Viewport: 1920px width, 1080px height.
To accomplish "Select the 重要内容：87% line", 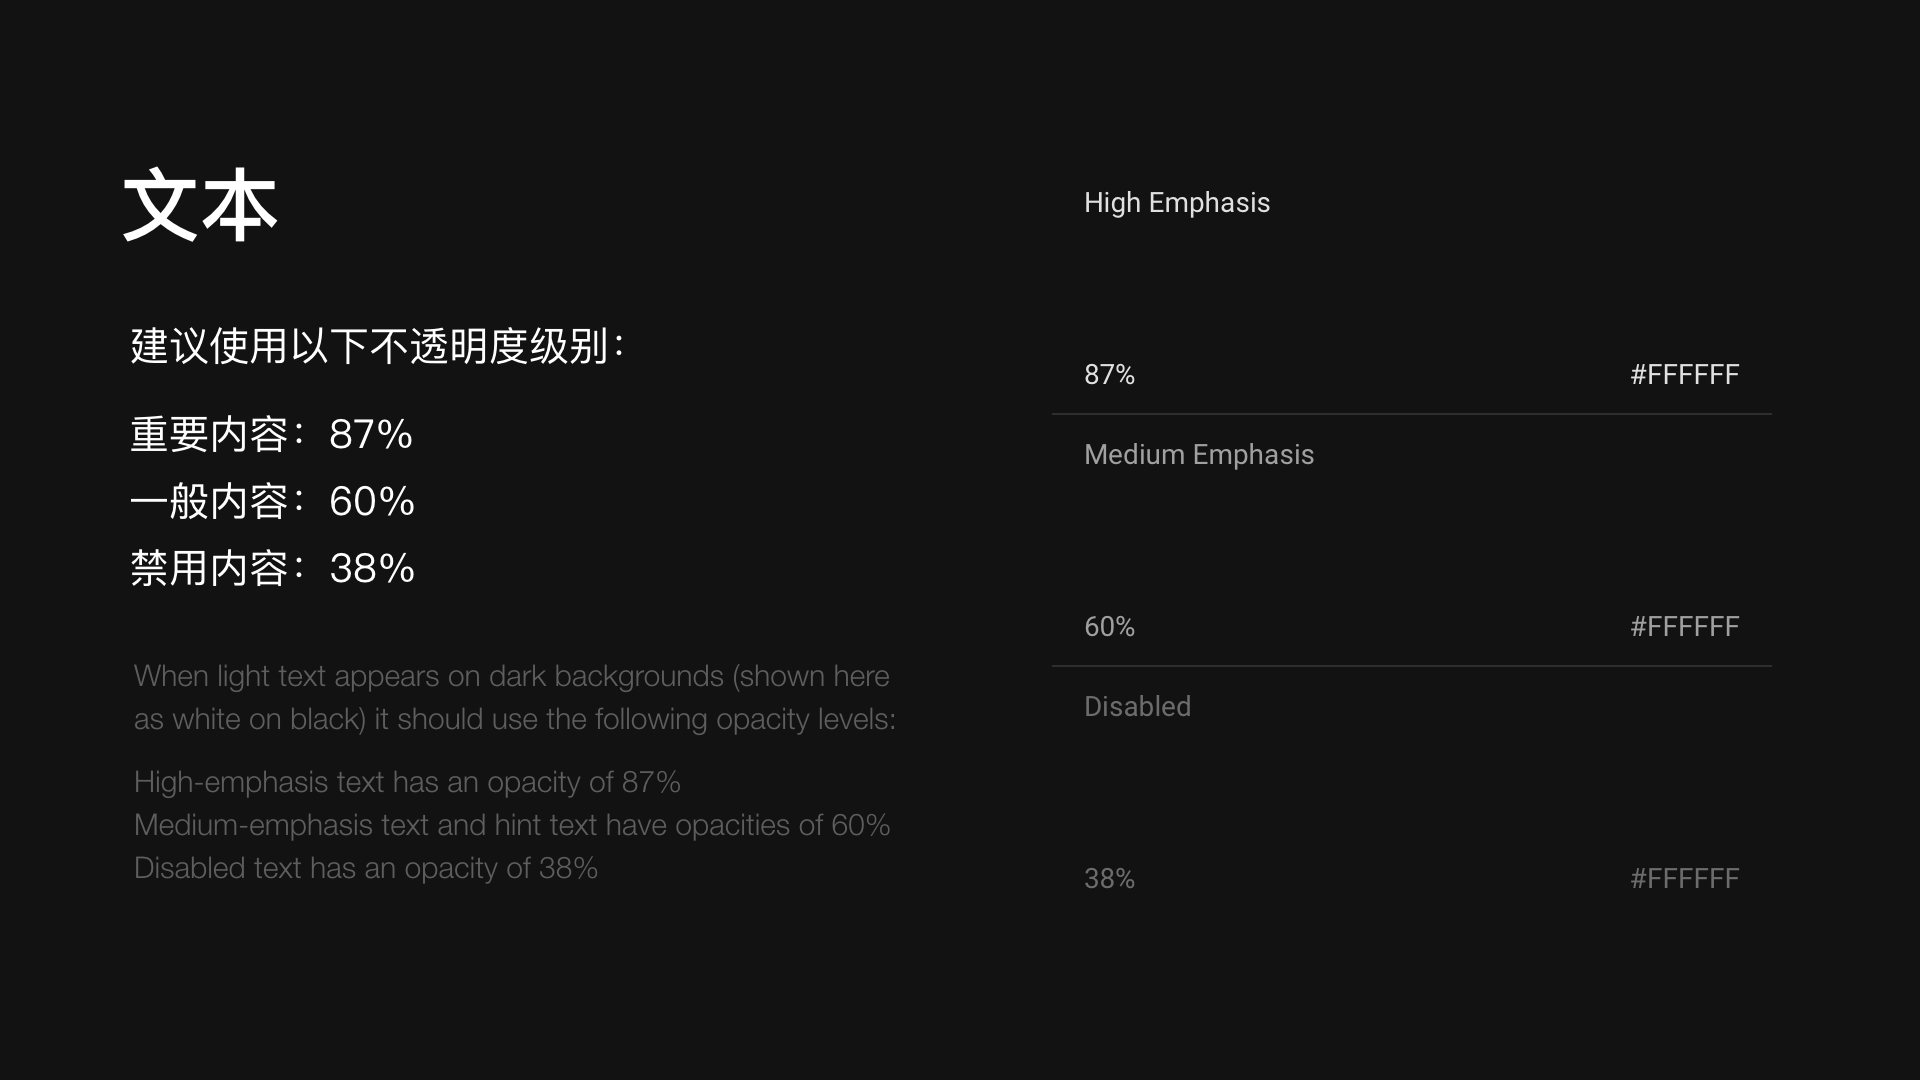I will [271, 435].
